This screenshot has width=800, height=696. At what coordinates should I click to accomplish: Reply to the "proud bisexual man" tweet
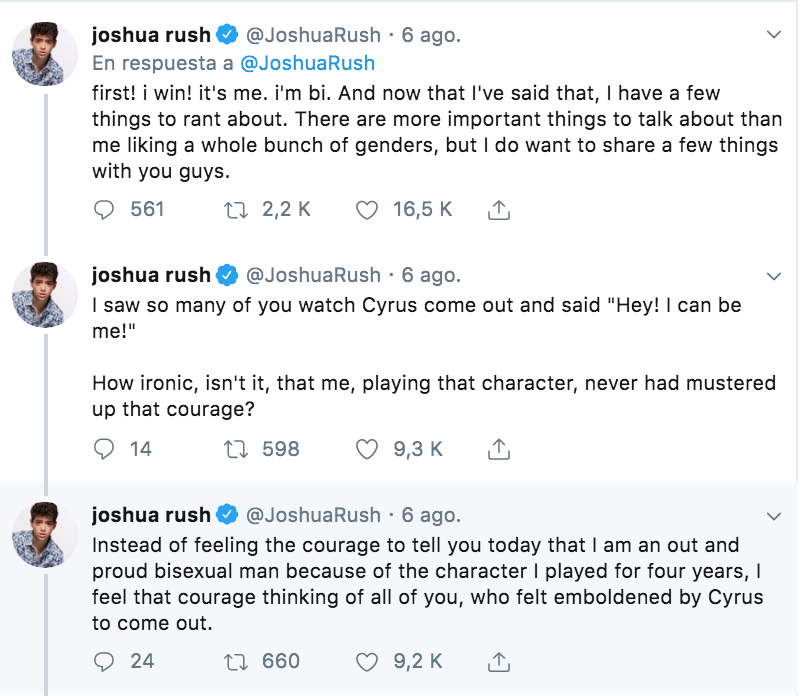pyautogui.click(x=105, y=661)
